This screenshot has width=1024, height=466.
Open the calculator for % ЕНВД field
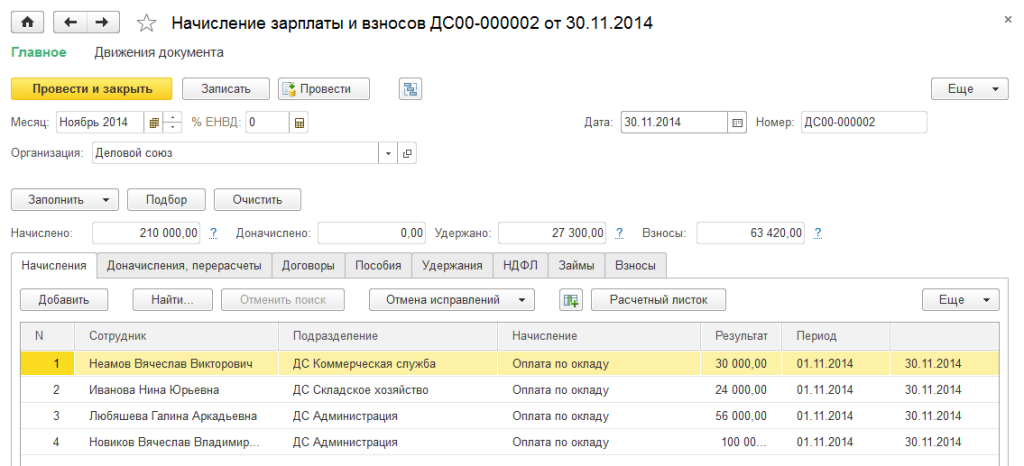(x=298, y=122)
